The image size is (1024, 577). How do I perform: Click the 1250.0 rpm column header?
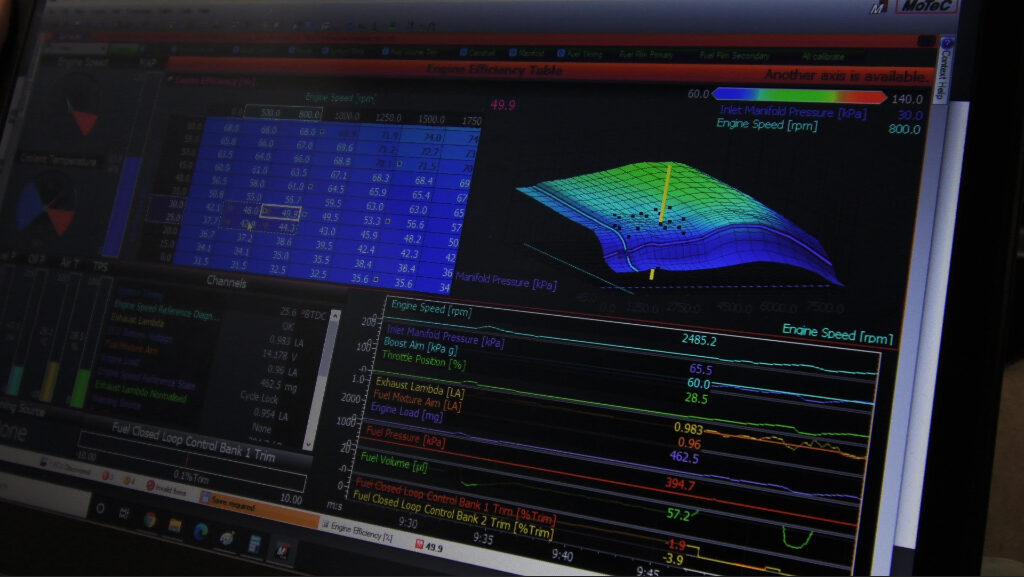tap(389, 117)
